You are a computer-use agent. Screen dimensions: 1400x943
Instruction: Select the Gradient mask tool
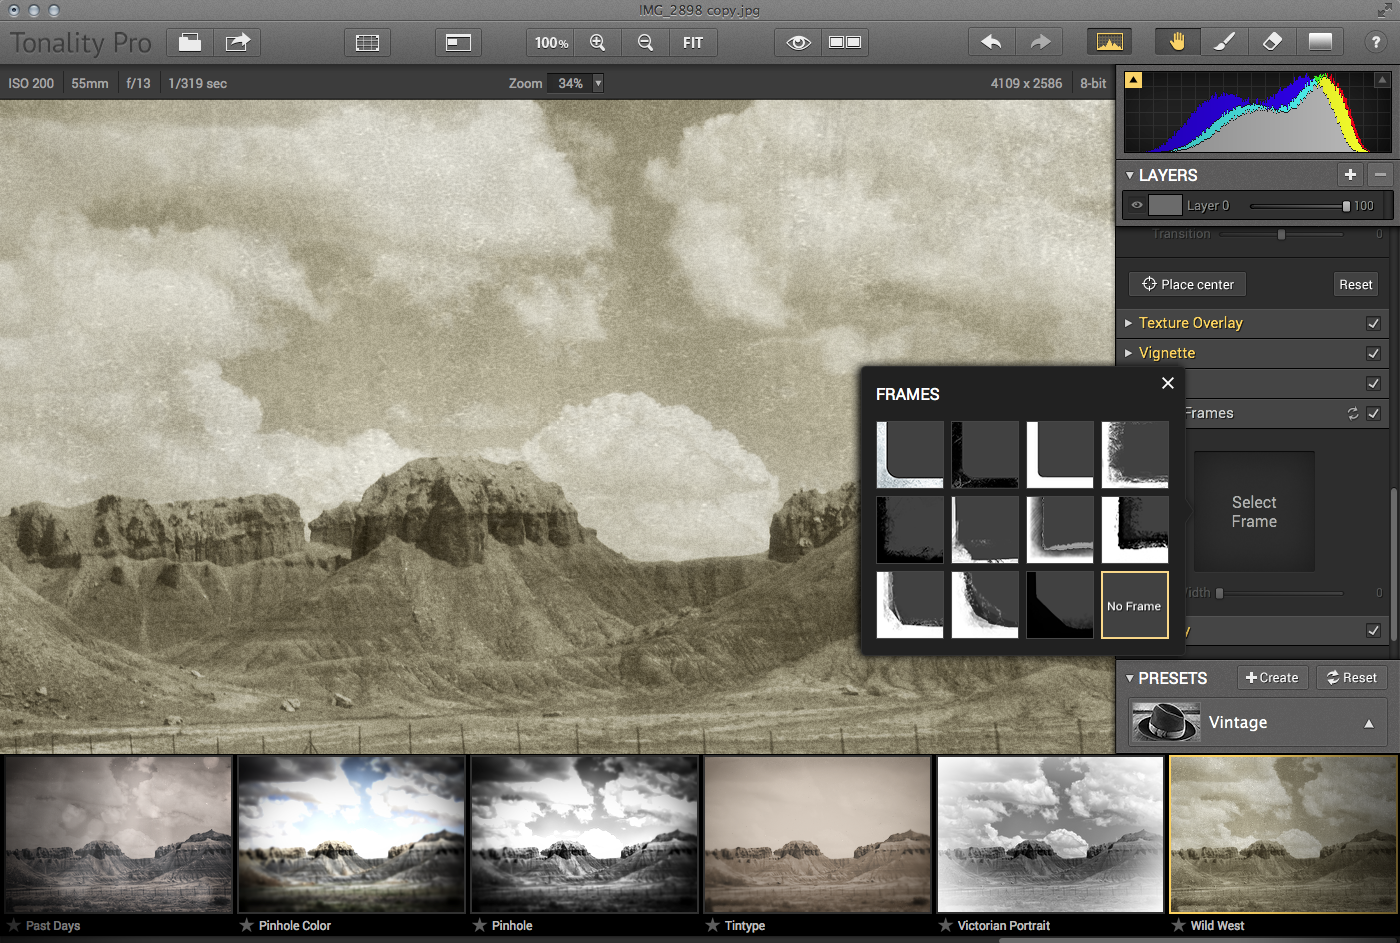[1320, 42]
